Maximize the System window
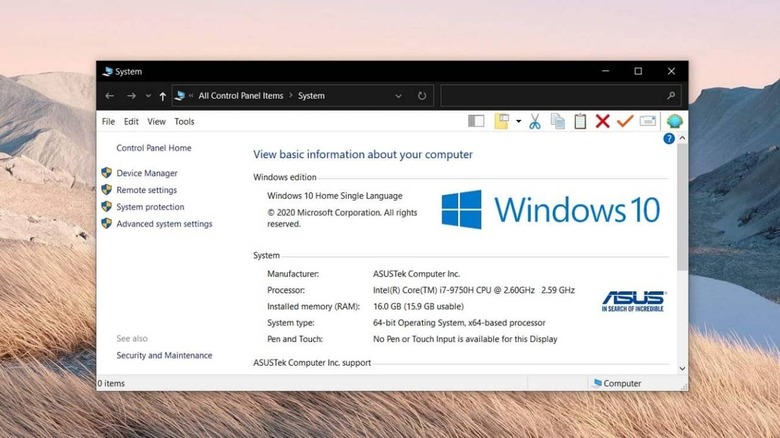 click(x=638, y=71)
